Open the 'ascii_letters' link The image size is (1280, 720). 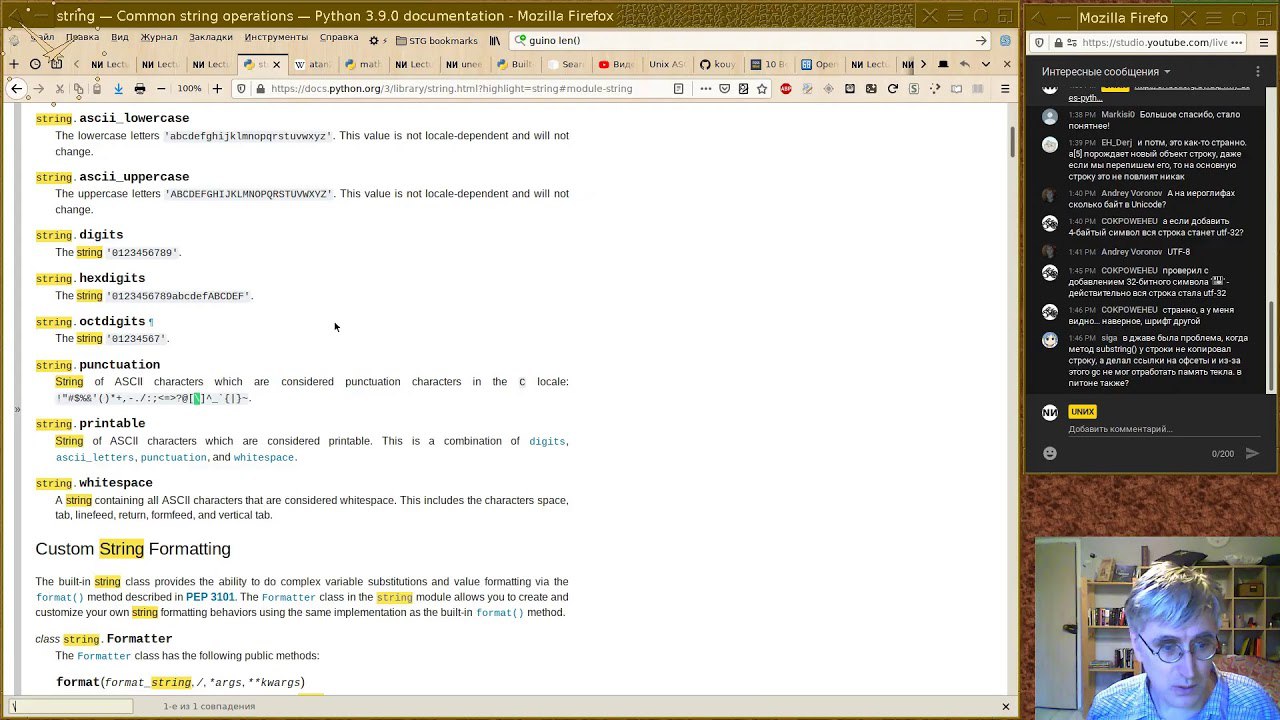coord(95,457)
